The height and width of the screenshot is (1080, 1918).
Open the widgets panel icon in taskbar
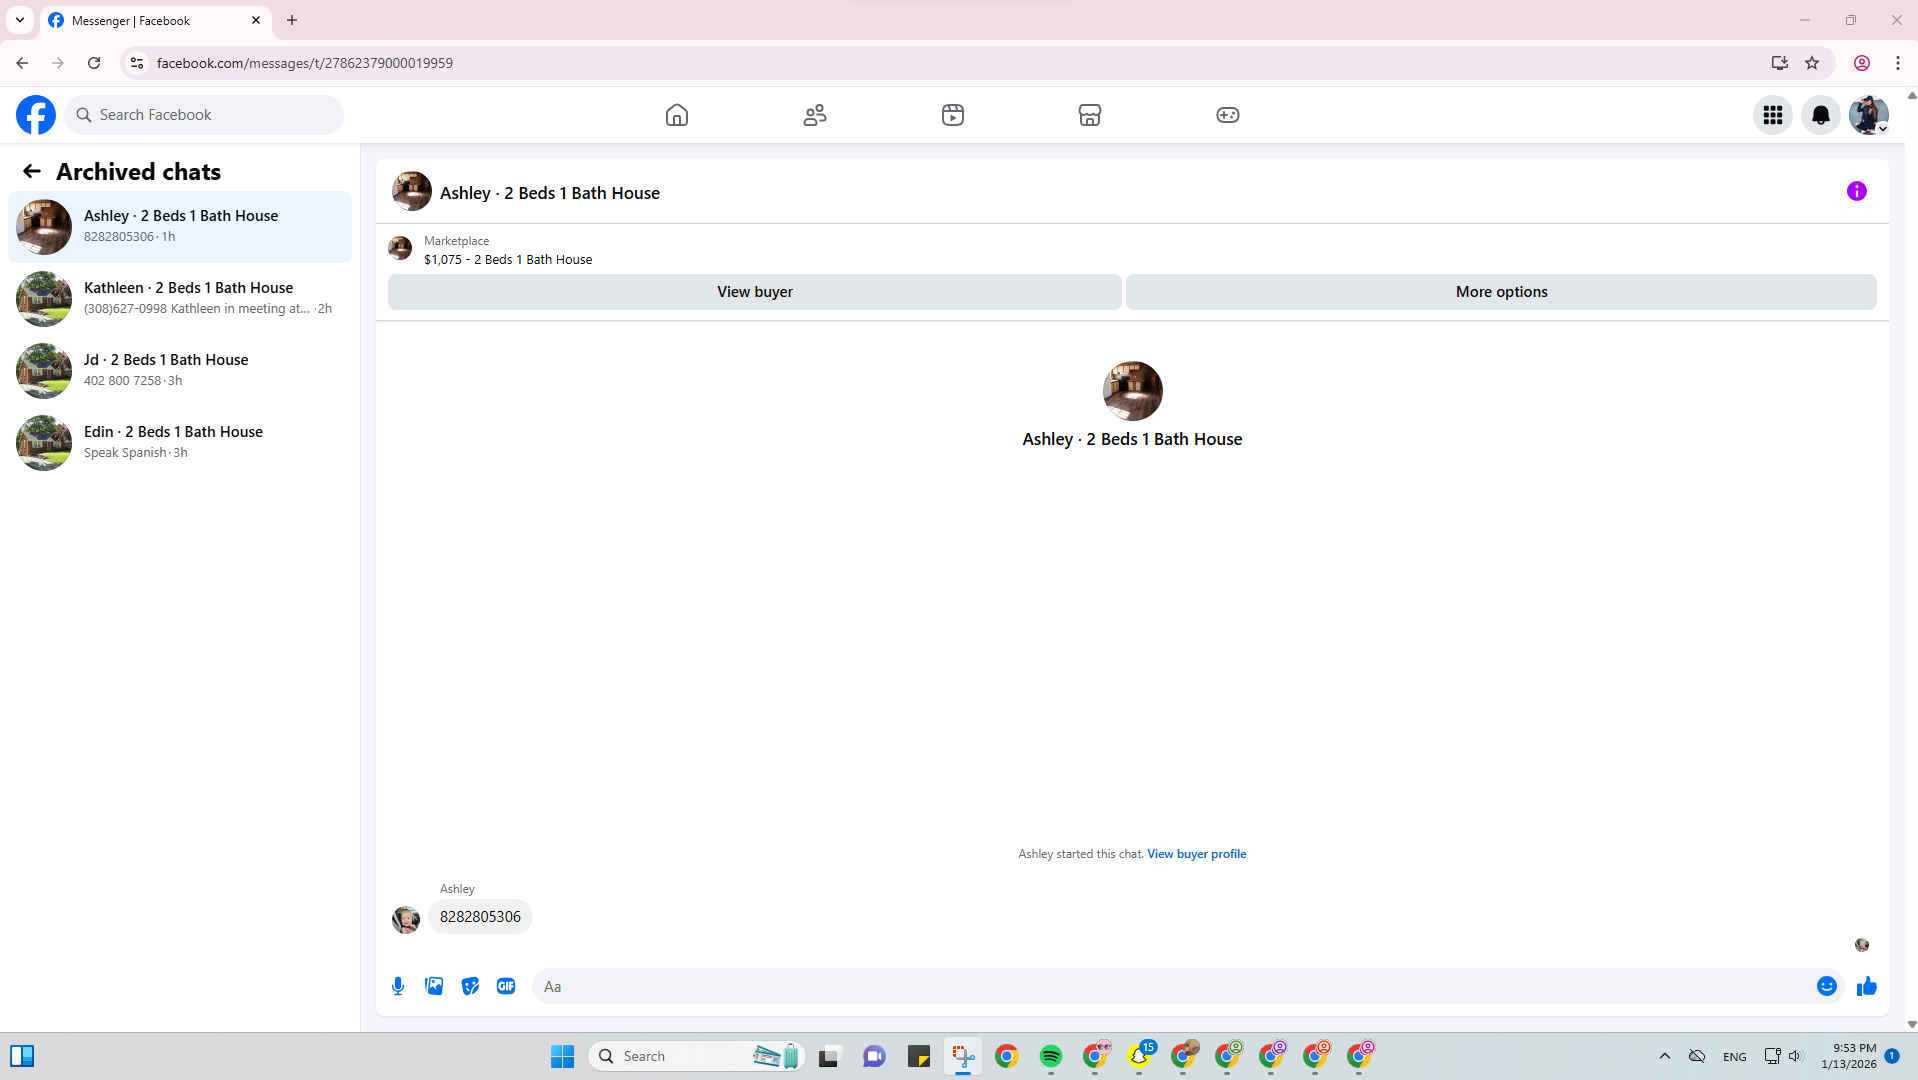pyautogui.click(x=22, y=1056)
